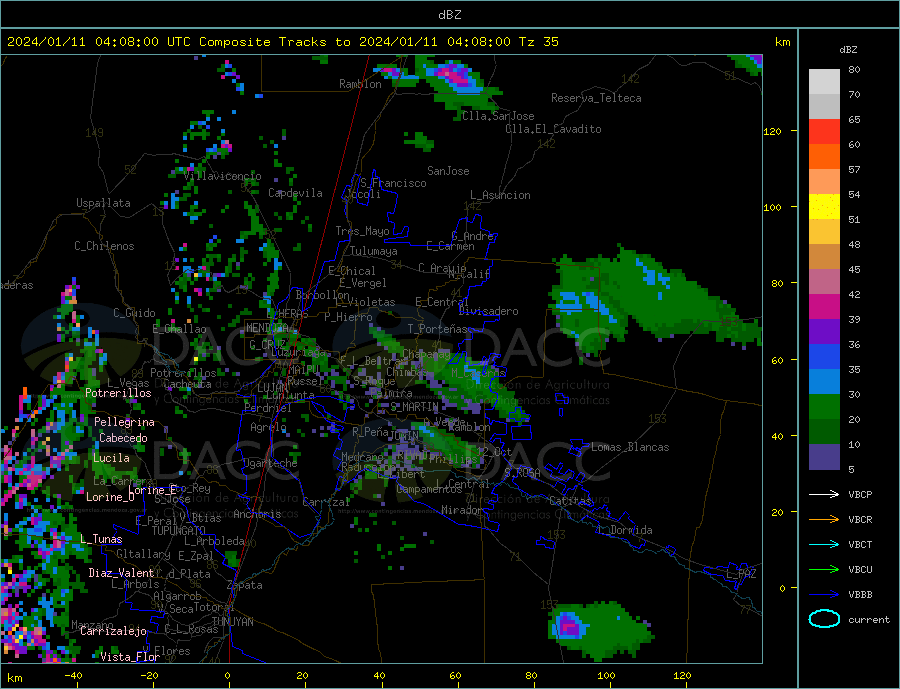Click the L_PAZ map label

pos(741,574)
